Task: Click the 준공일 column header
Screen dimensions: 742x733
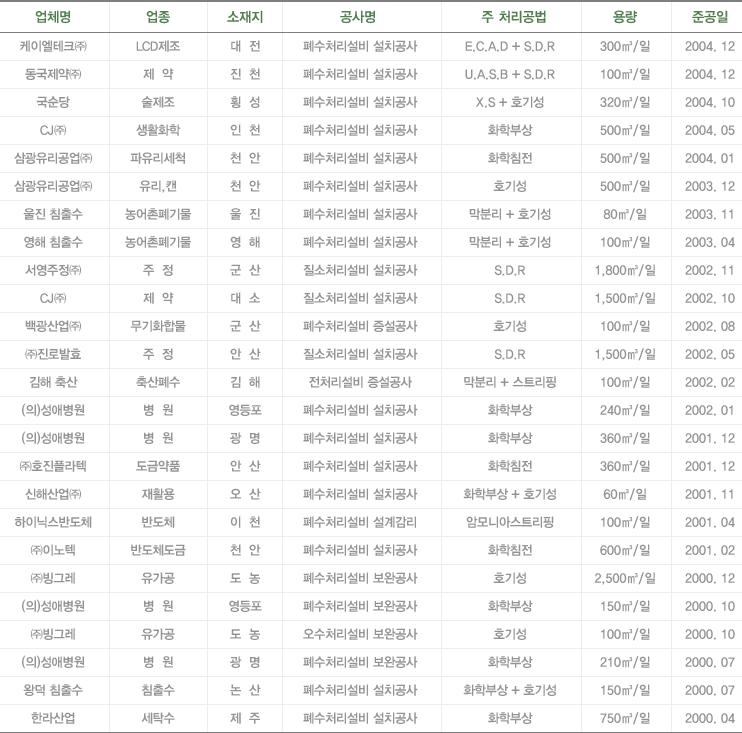Action: [x=709, y=17]
